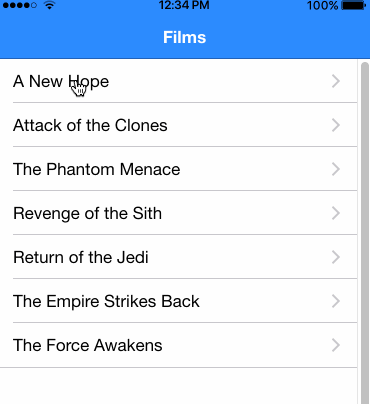Select Attack of the Clones from list
The width and height of the screenshot is (370, 404).
[x=178, y=125]
